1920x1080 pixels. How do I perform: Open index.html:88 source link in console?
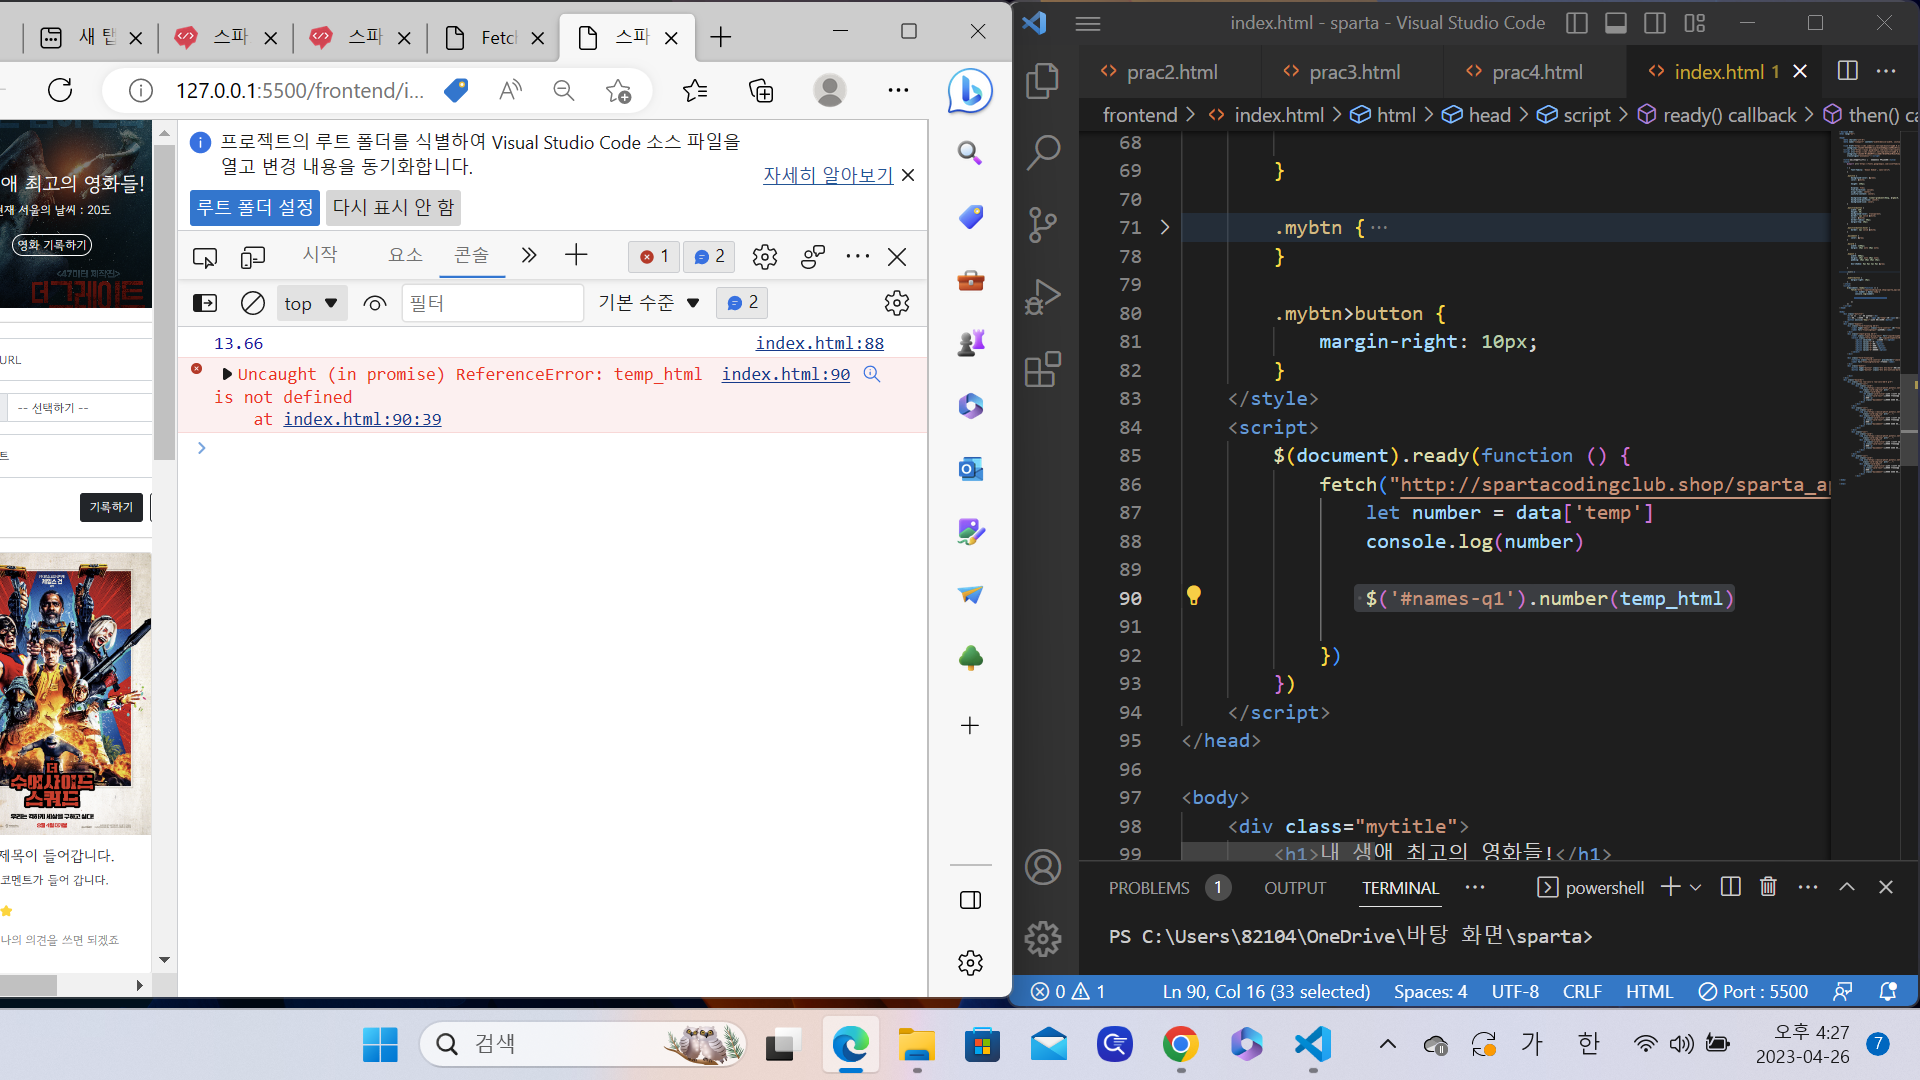click(x=820, y=343)
